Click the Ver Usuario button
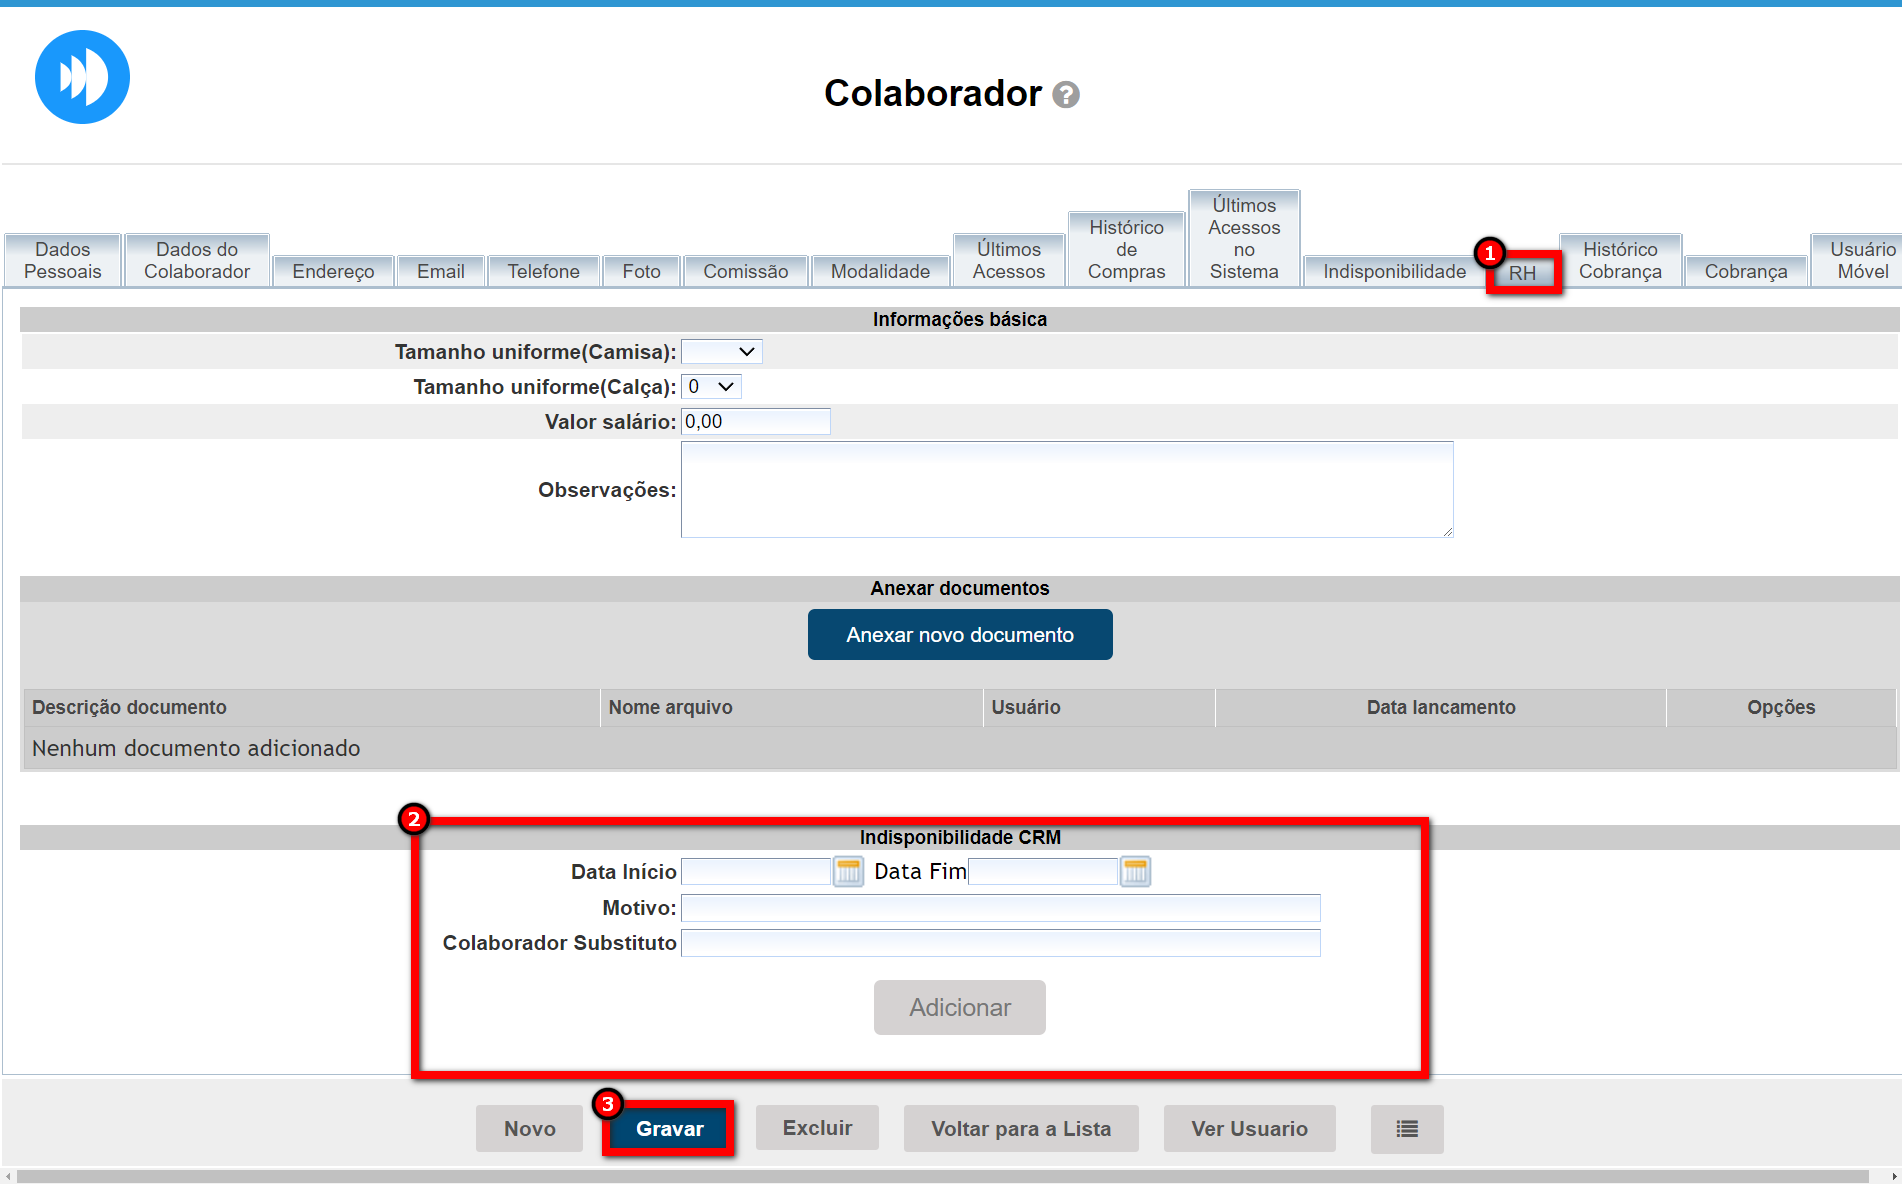Image resolution: width=1902 pixels, height=1184 pixels. tap(1249, 1129)
